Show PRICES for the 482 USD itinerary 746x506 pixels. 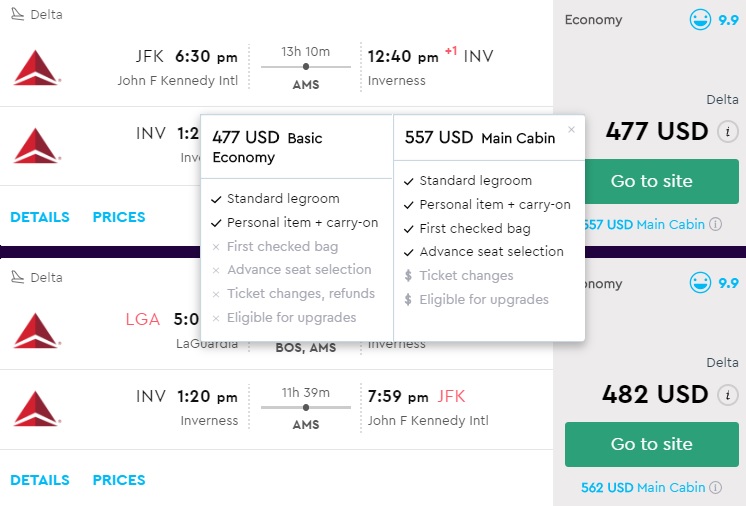[x=119, y=480]
